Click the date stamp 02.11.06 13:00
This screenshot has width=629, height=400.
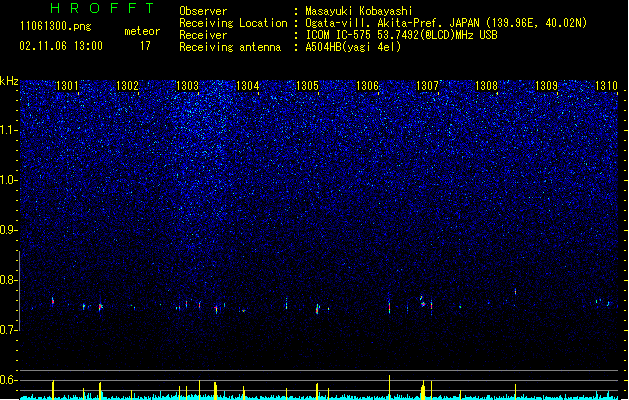tap(61, 46)
